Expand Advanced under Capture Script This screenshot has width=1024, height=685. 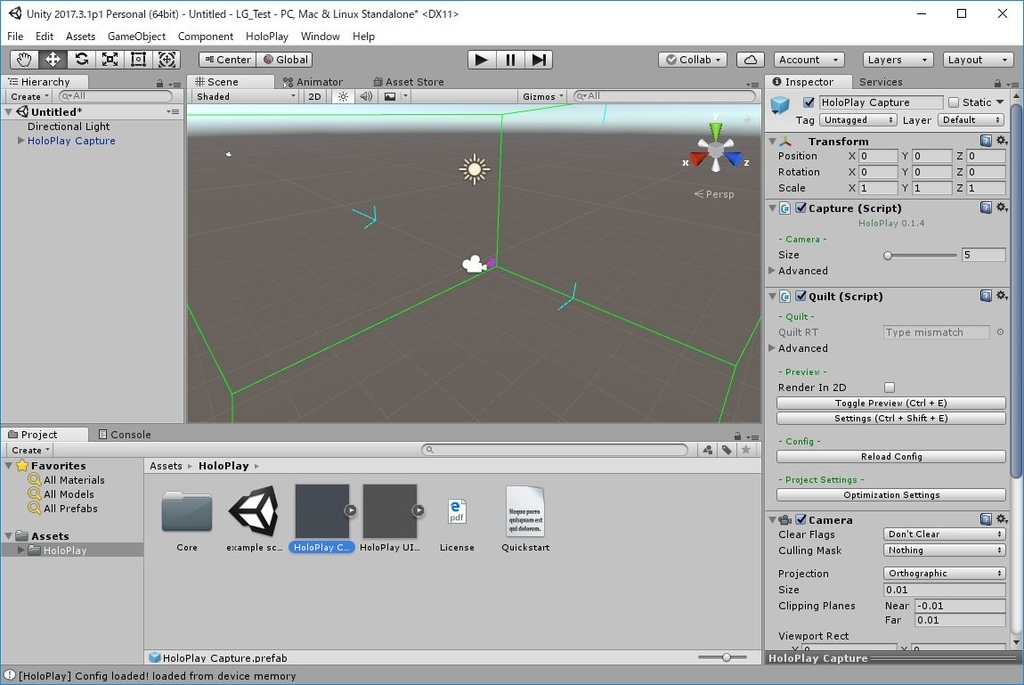pos(772,270)
